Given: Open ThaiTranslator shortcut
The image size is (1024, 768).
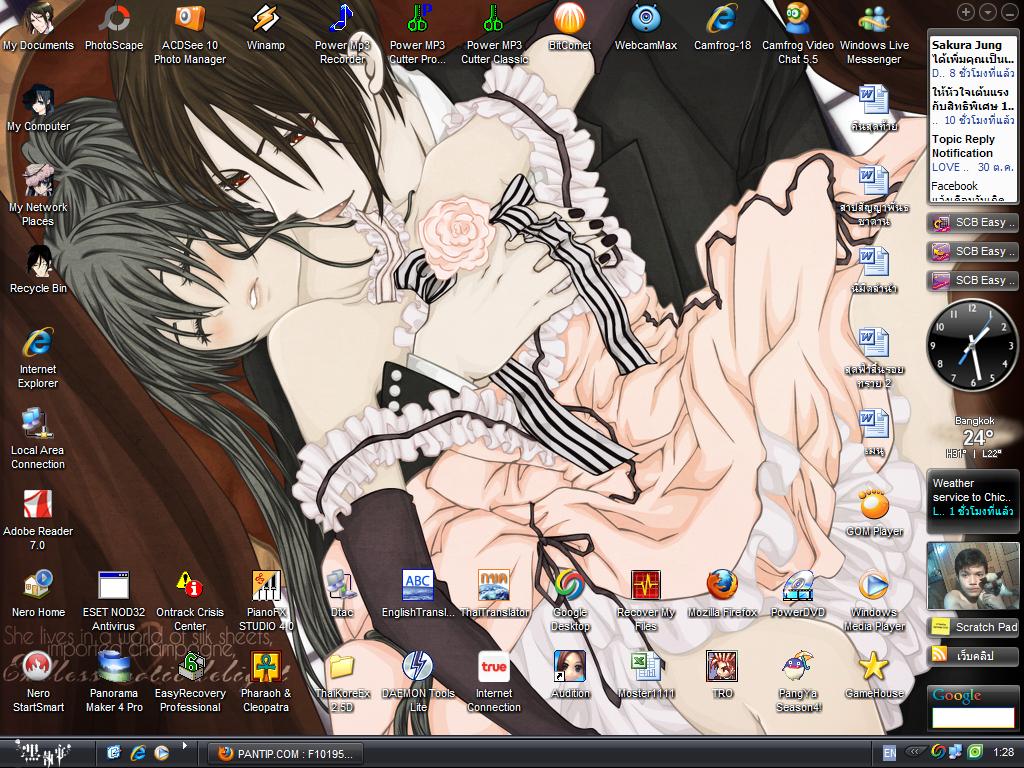Looking at the screenshot, I should [x=494, y=594].
